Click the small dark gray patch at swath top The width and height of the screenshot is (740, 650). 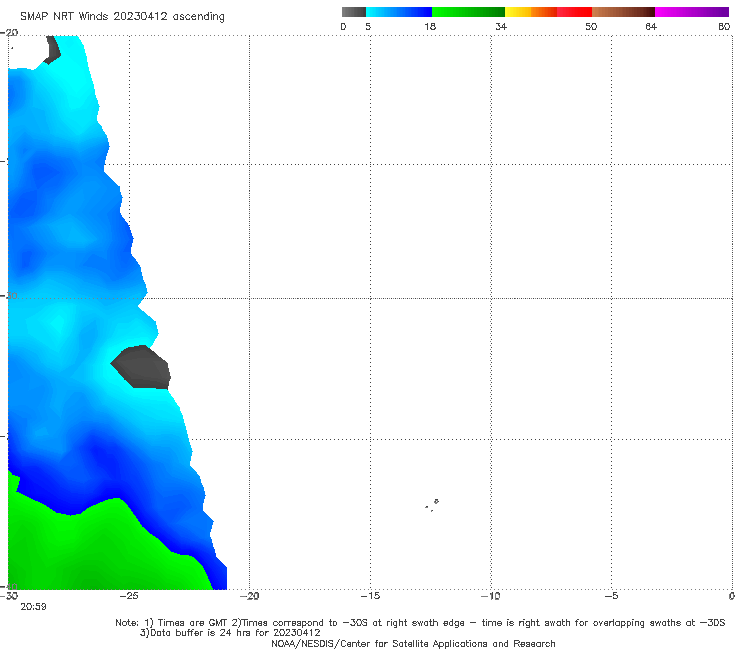(x=52, y=50)
